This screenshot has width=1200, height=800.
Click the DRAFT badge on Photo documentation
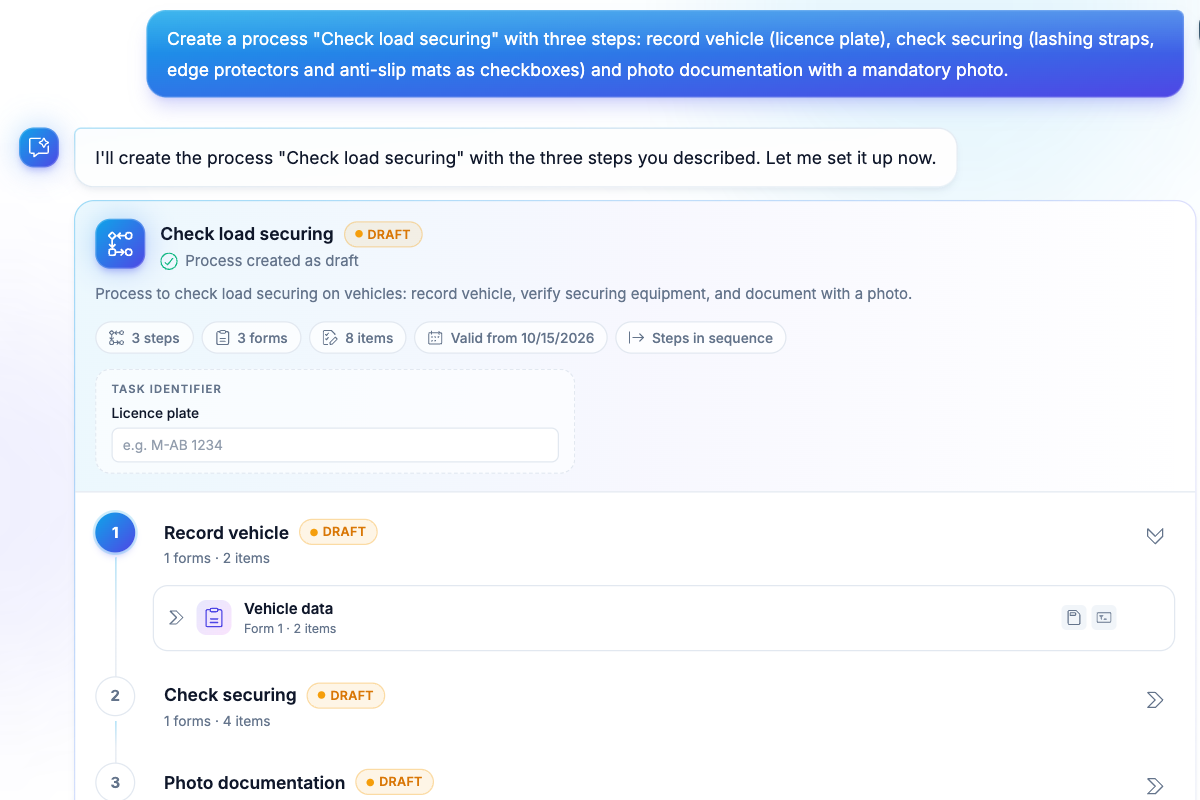394,782
